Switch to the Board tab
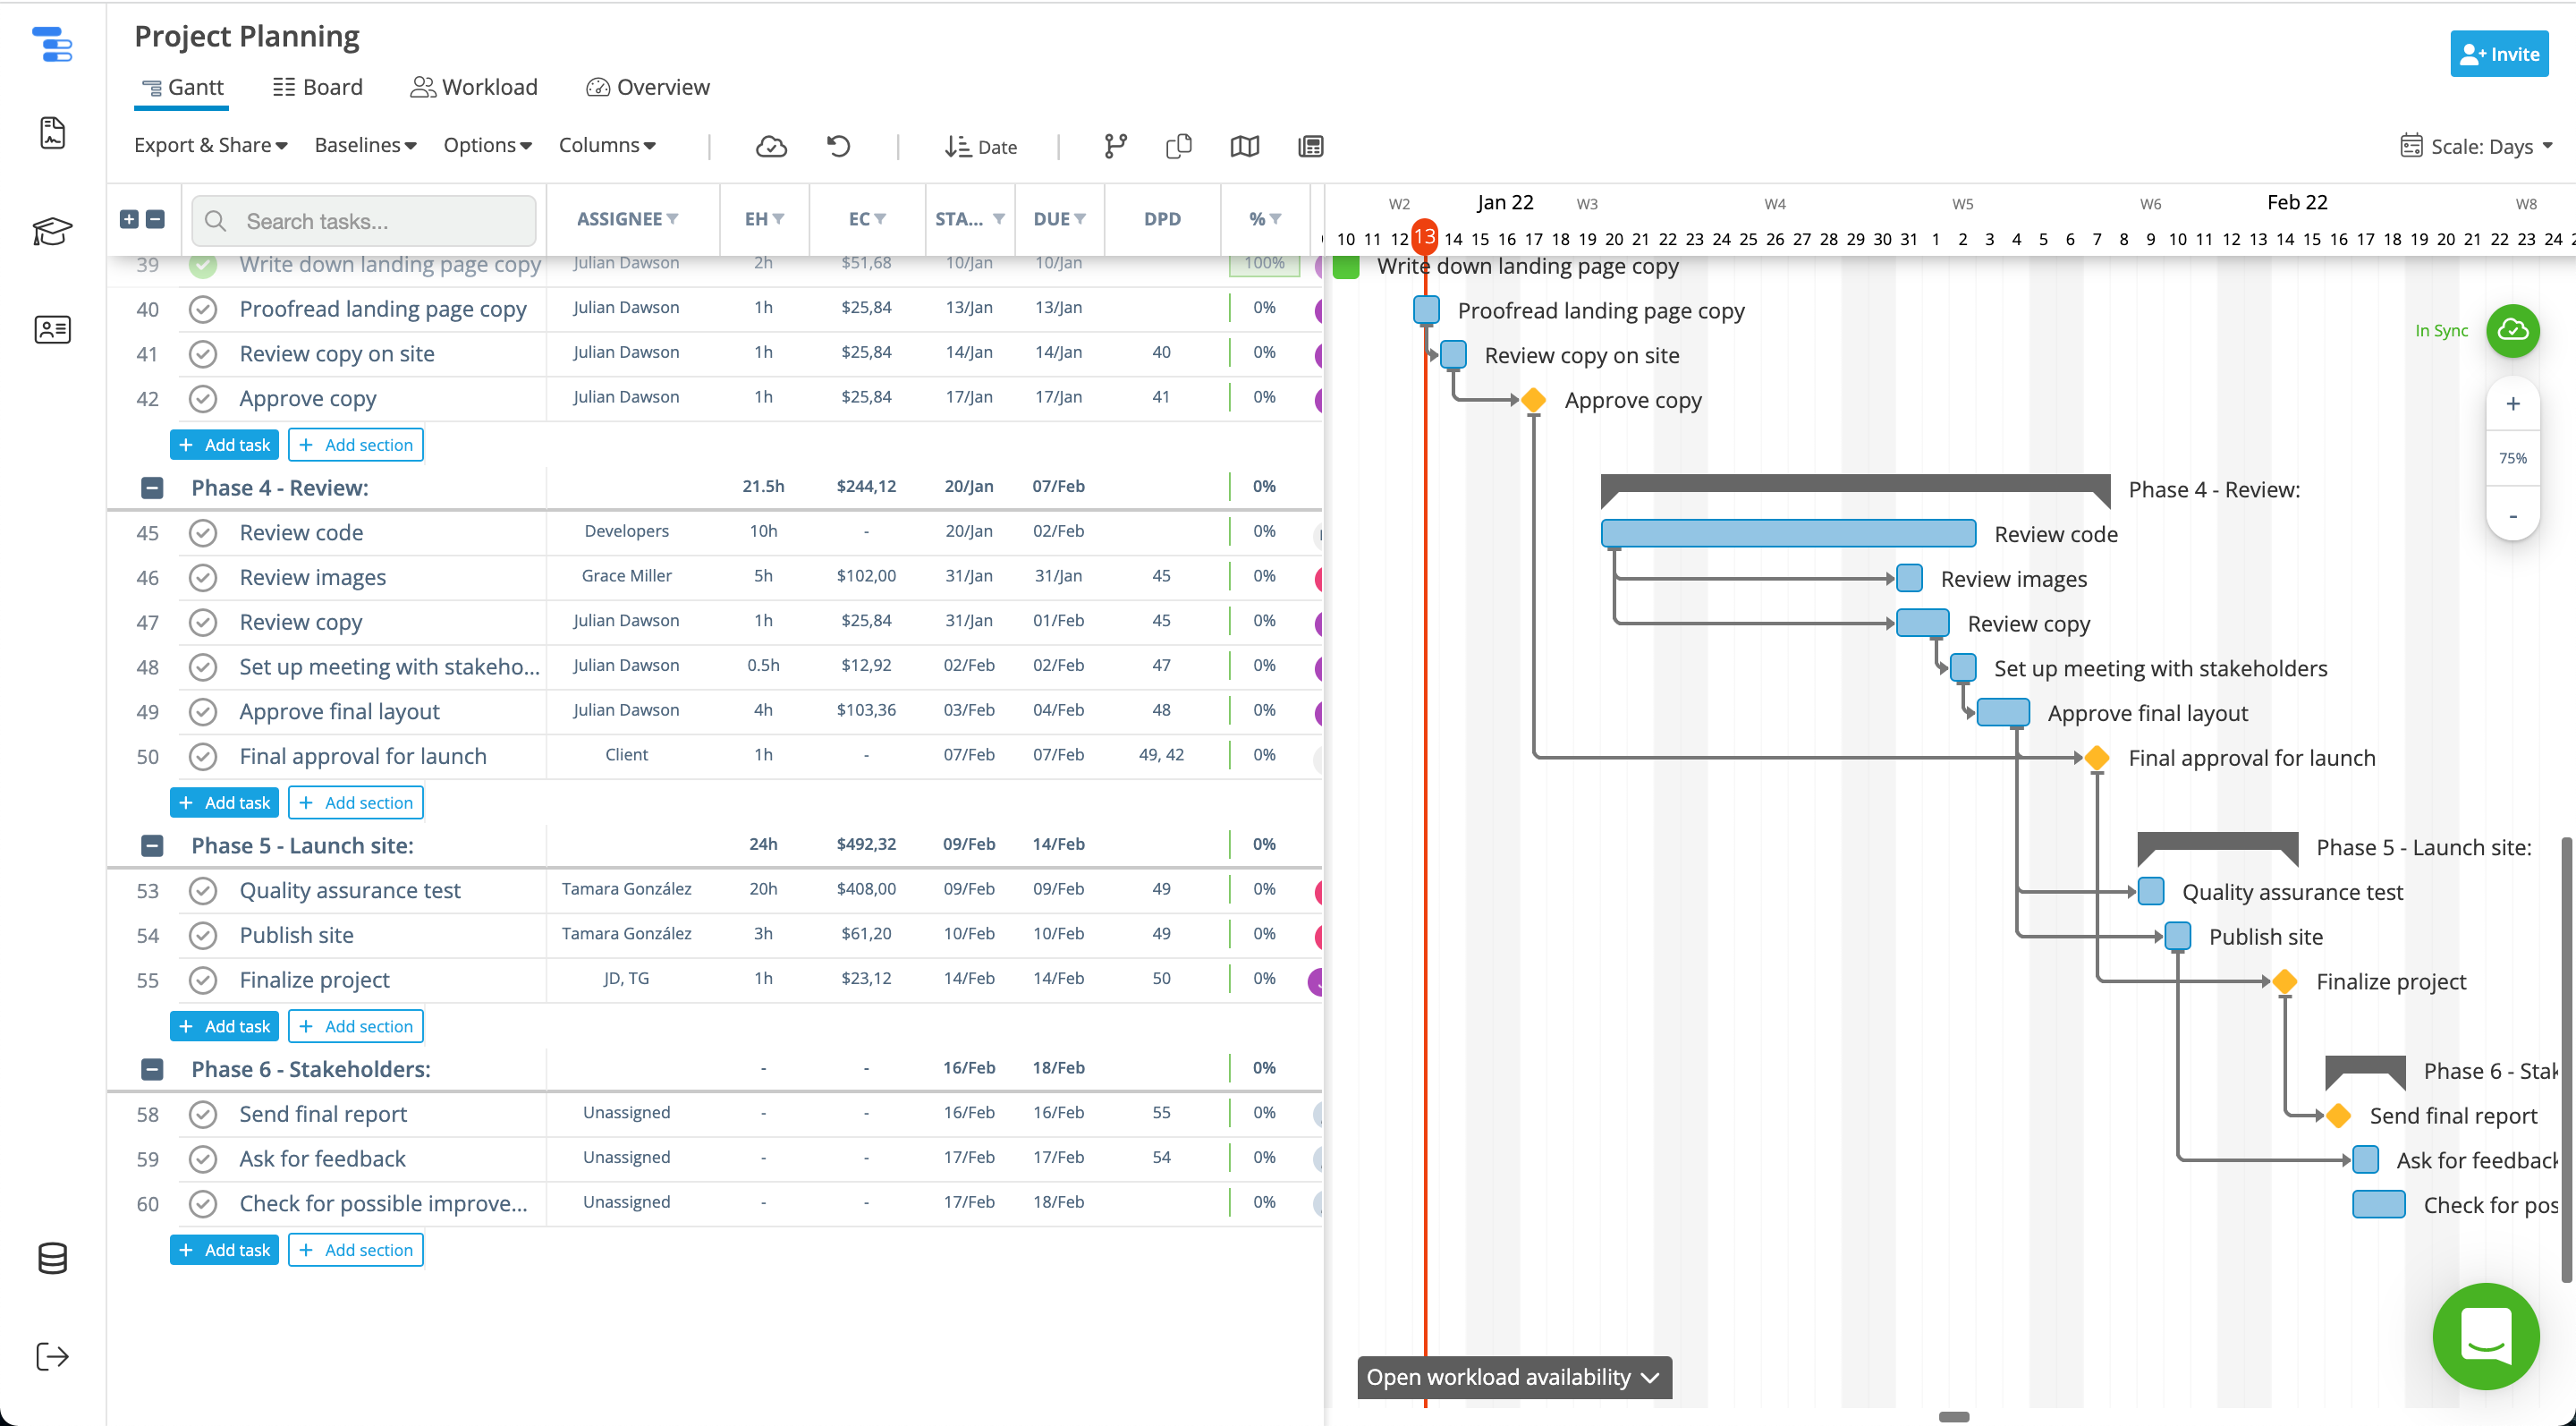Image resolution: width=2576 pixels, height=1426 pixels. pyautogui.click(x=318, y=87)
